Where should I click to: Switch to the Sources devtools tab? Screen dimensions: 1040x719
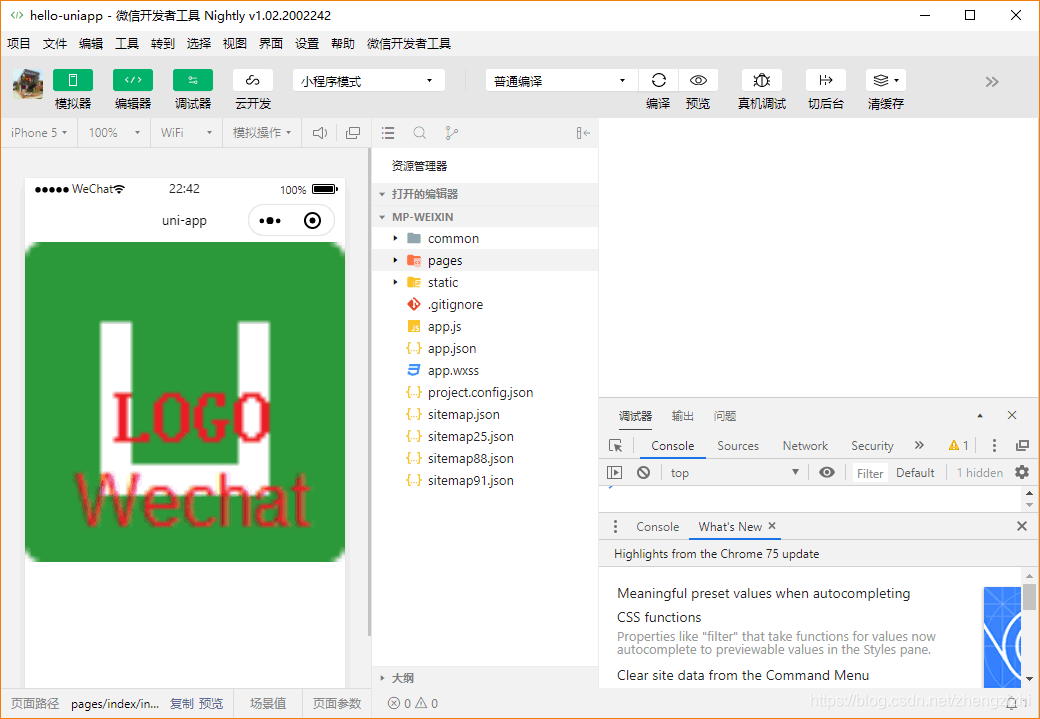pos(738,446)
